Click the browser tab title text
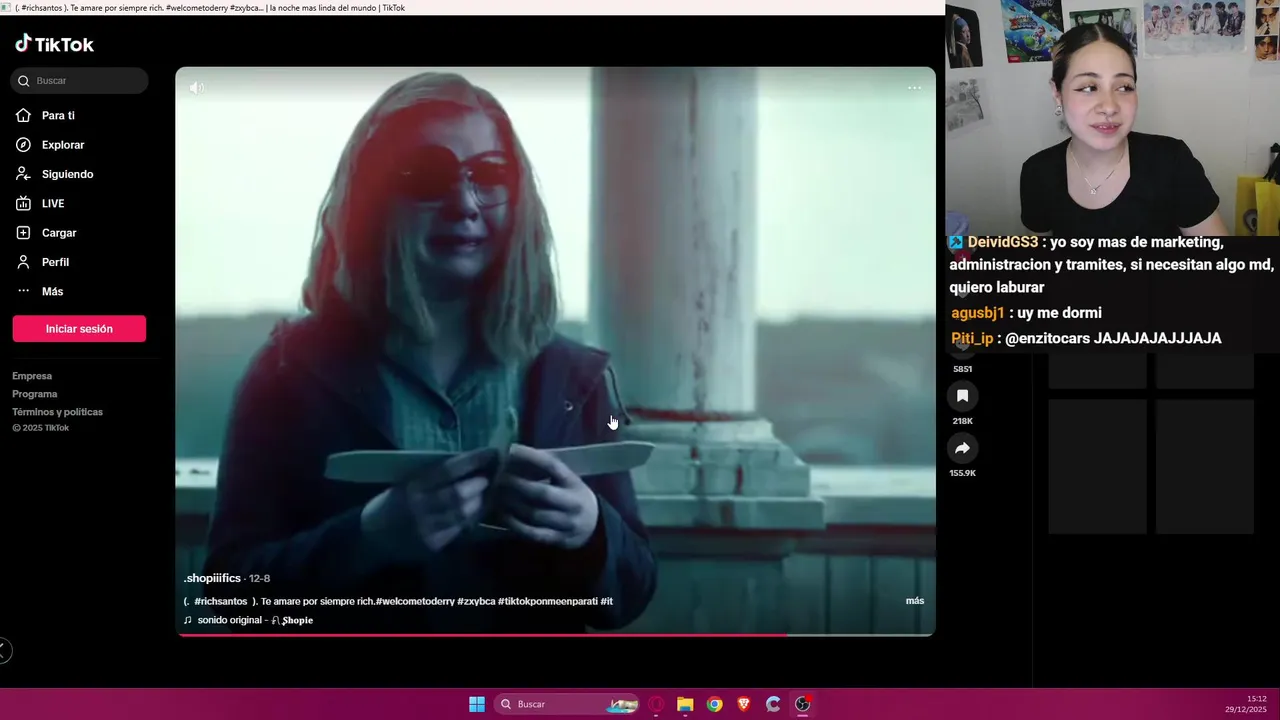This screenshot has width=1280, height=720. (x=210, y=8)
